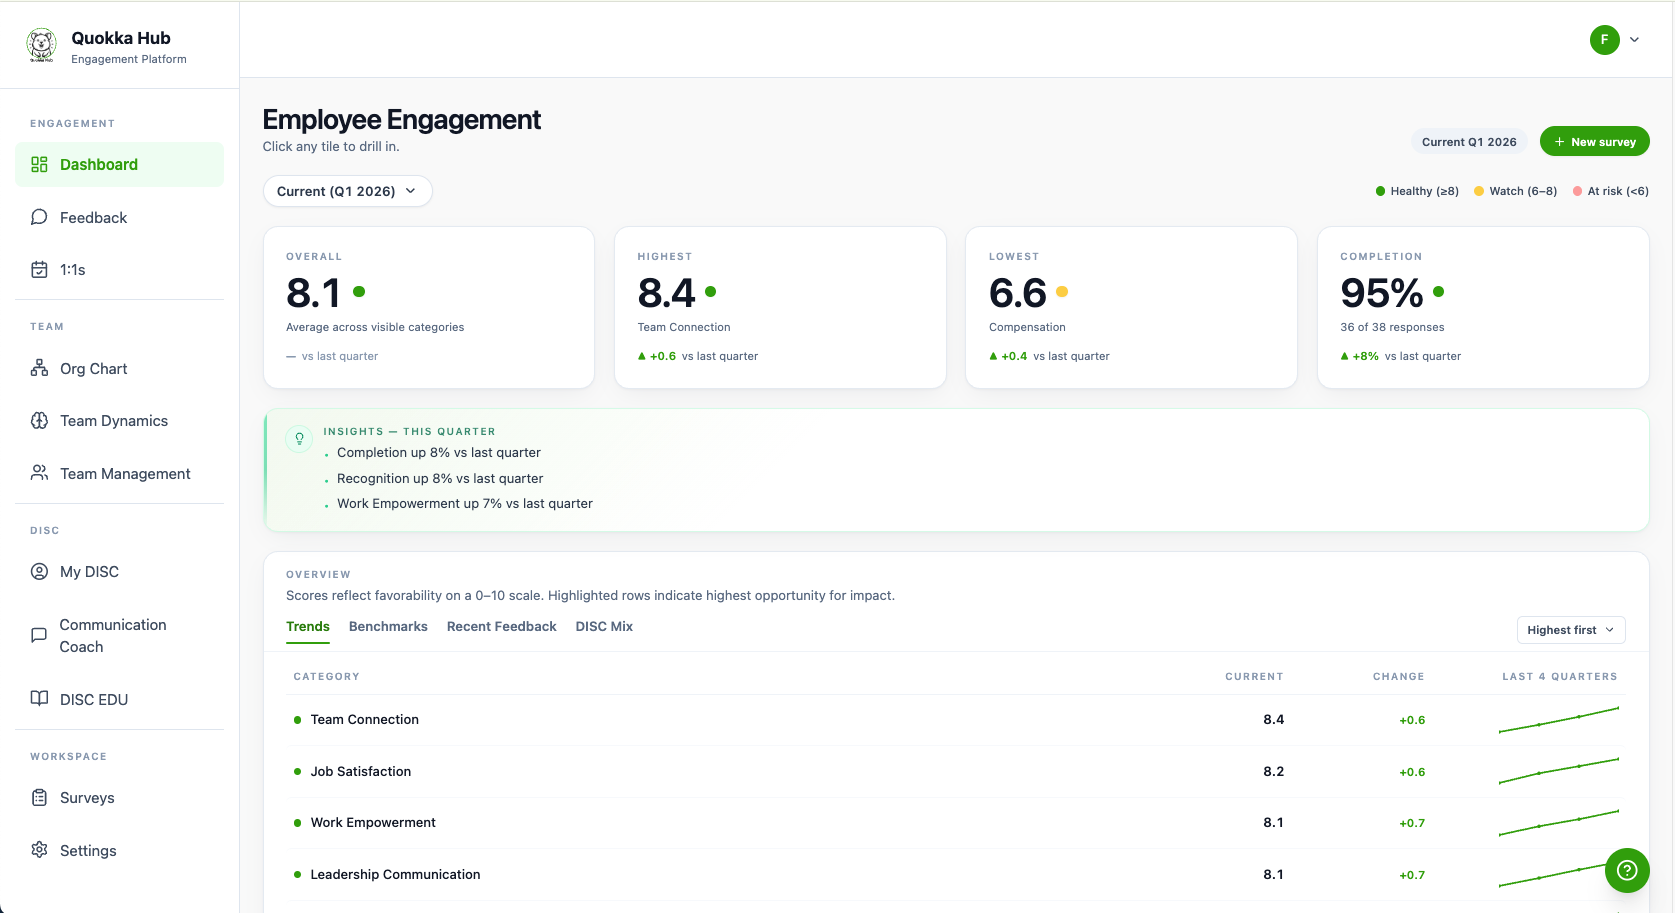Viewport: 1675px width, 913px height.
Task: Click the Feedback speech bubble icon
Action: (x=39, y=217)
